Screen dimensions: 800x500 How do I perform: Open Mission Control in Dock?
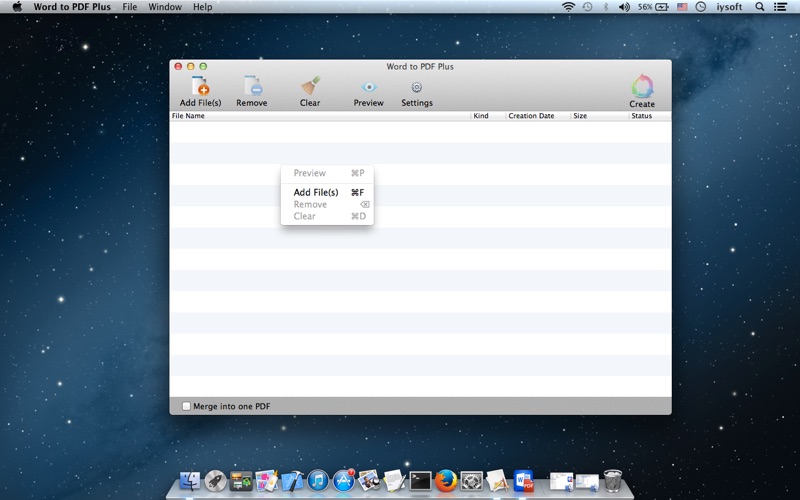241,481
